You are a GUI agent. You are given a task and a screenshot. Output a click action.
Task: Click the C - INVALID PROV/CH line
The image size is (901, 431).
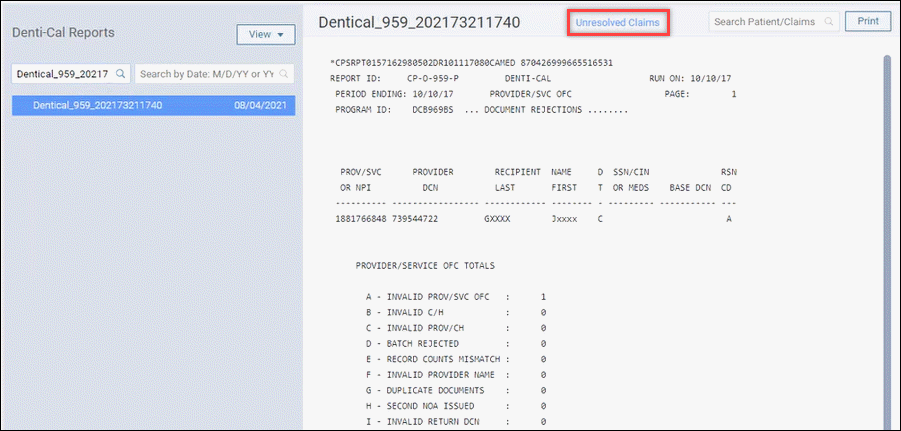(x=456, y=328)
